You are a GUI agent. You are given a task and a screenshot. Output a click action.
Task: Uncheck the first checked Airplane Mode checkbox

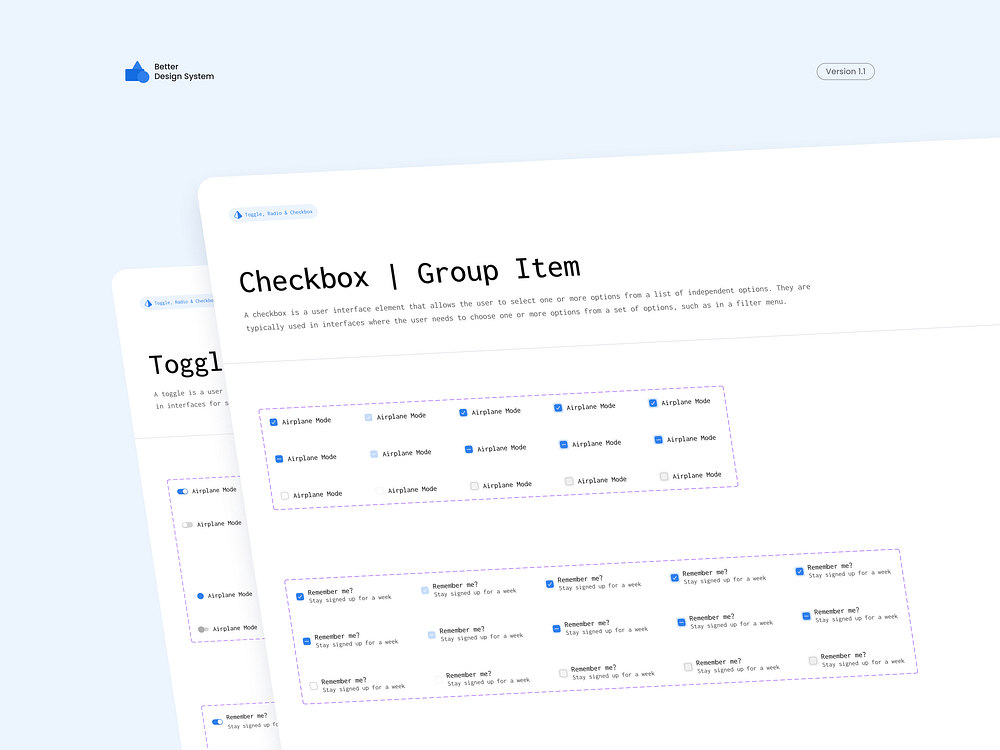274,421
